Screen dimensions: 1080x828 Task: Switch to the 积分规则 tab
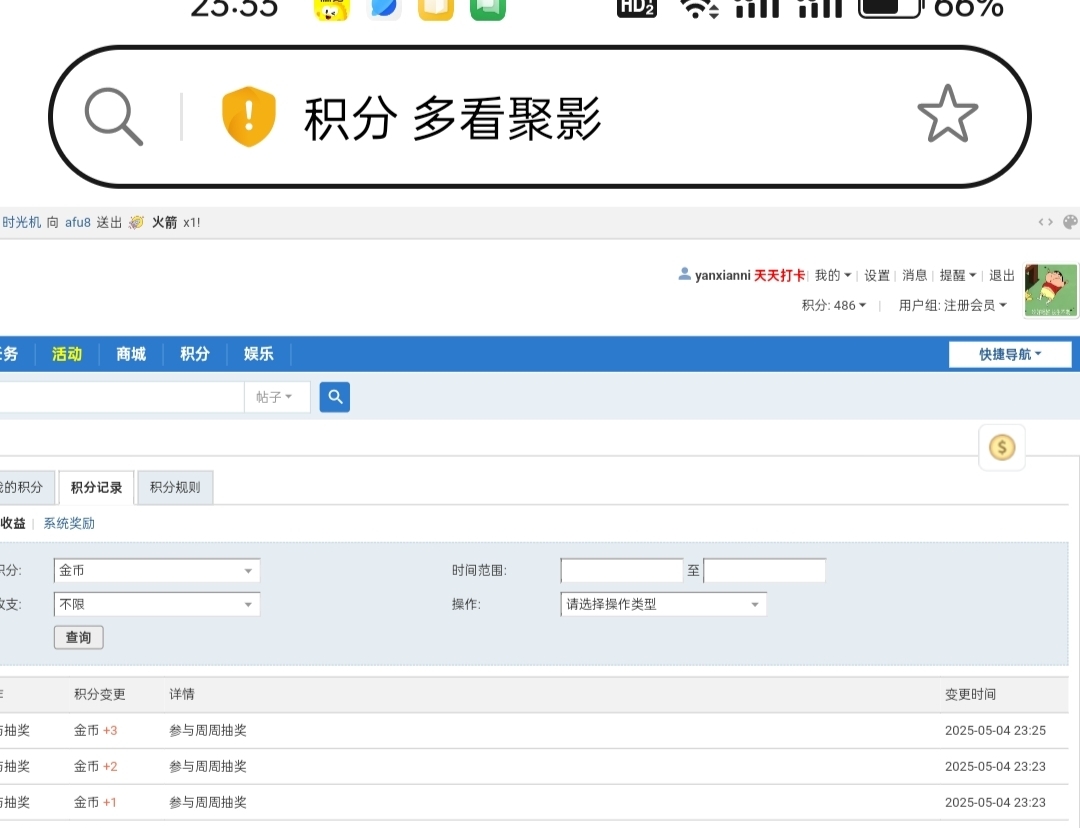tap(175, 488)
